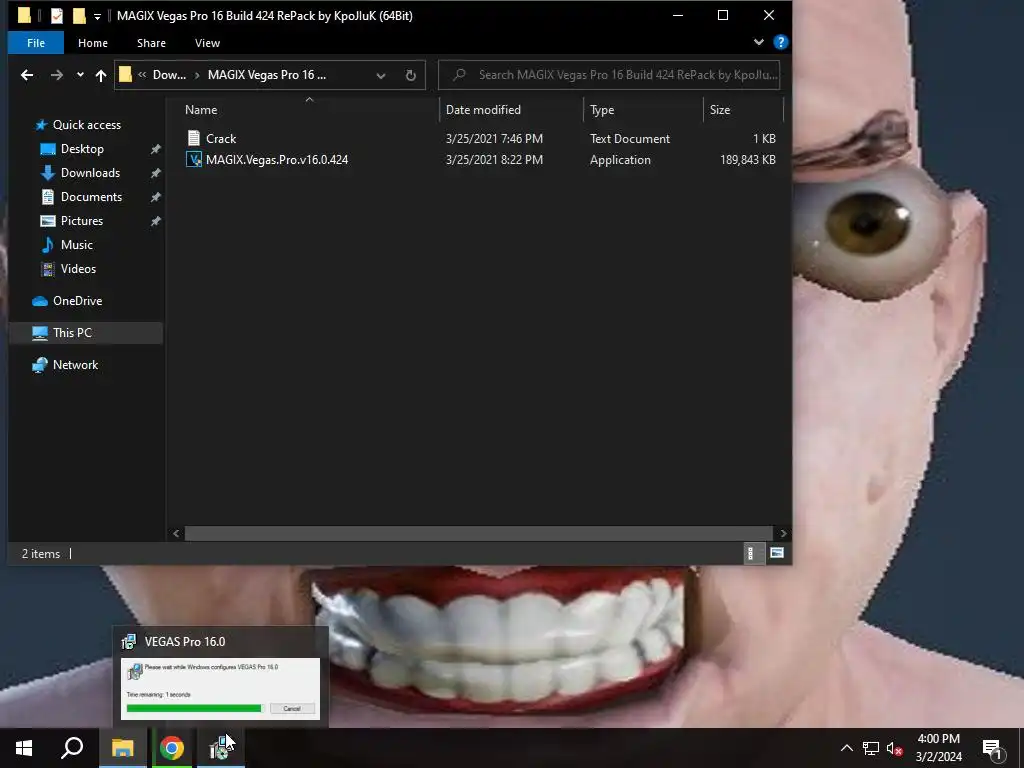Click Cancel in the installer preview
The image size is (1024, 768).
291,709
